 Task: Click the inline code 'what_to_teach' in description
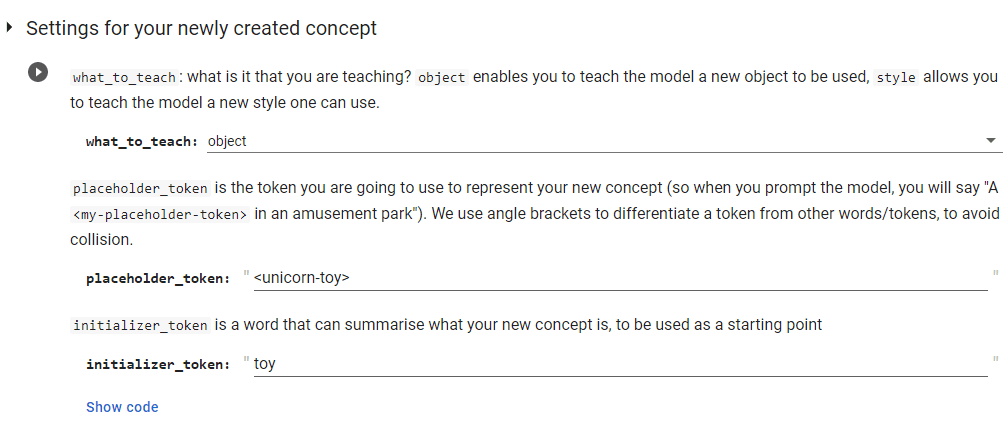(x=125, y=77)
